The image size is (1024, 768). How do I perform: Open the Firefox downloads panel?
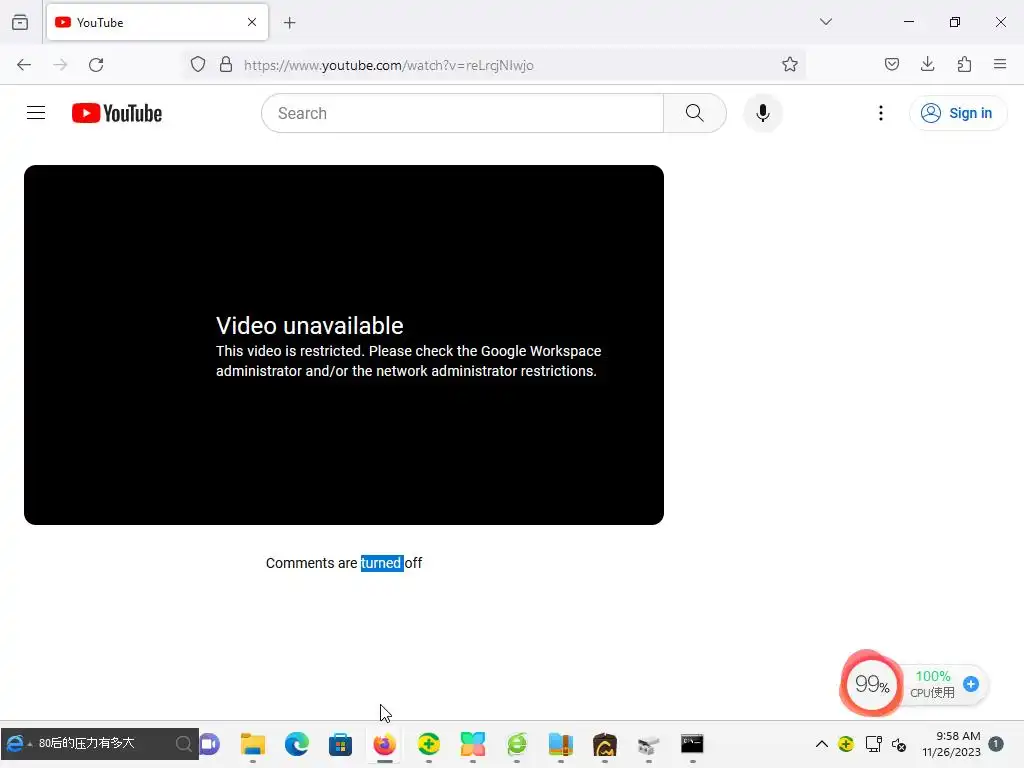point(927,64)
